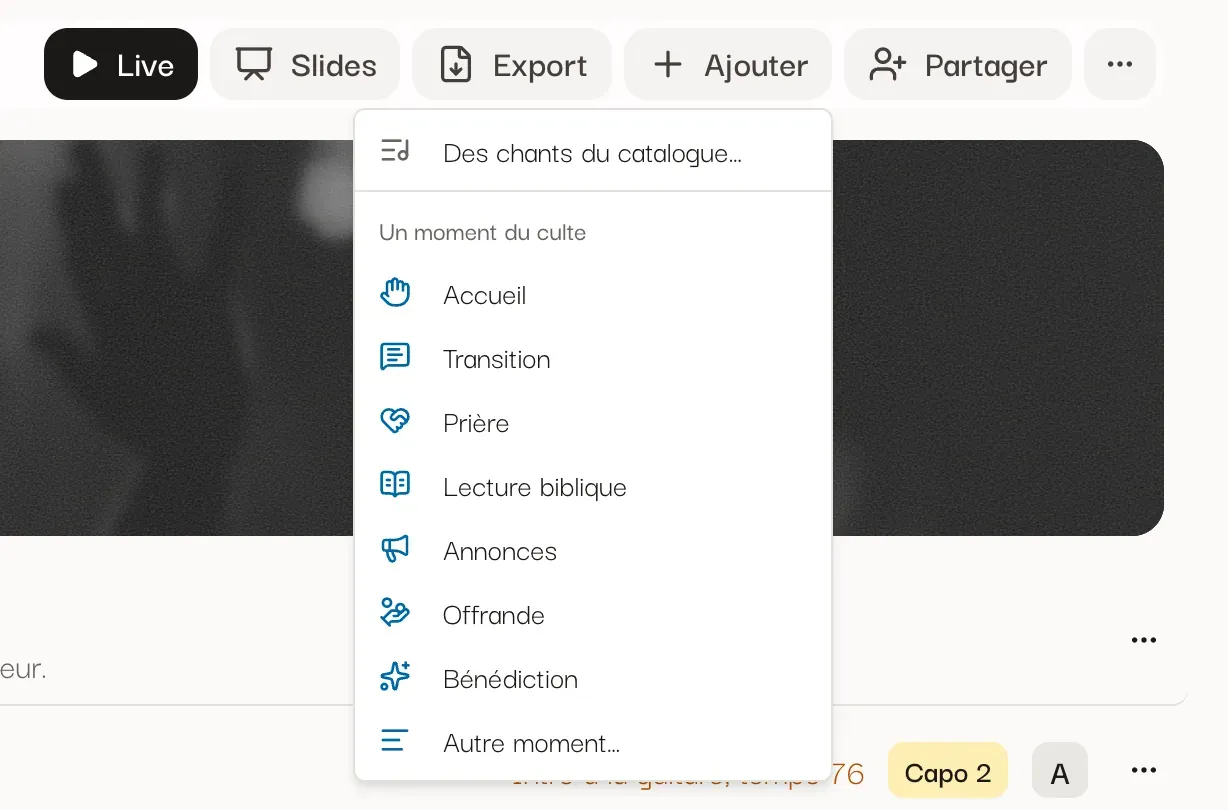Close the Ajouter dropdown button
This screenshot has width=1228, height=810.
pyautogui.click(x=728, y=64)
